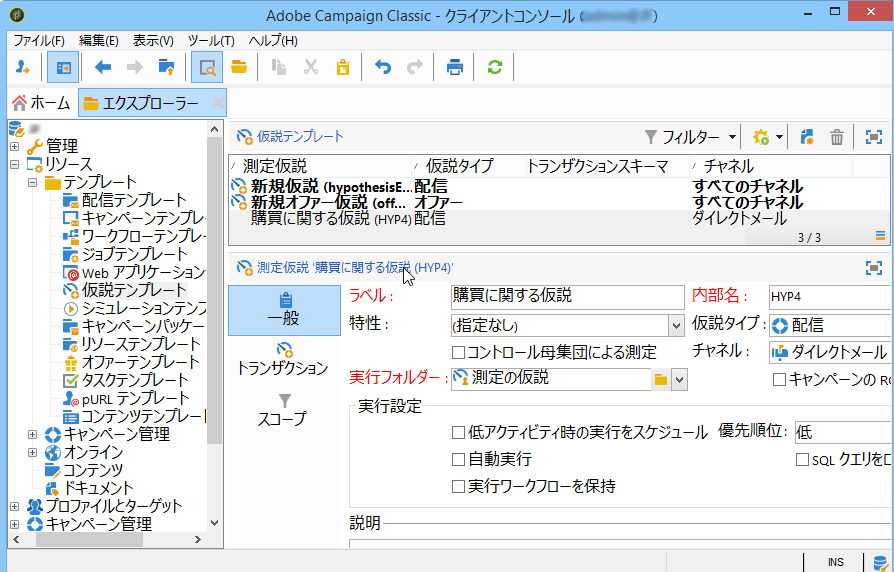This screenshot has width=894, height=572.
Task: Click the parent folder up icon
Action: 166,68
